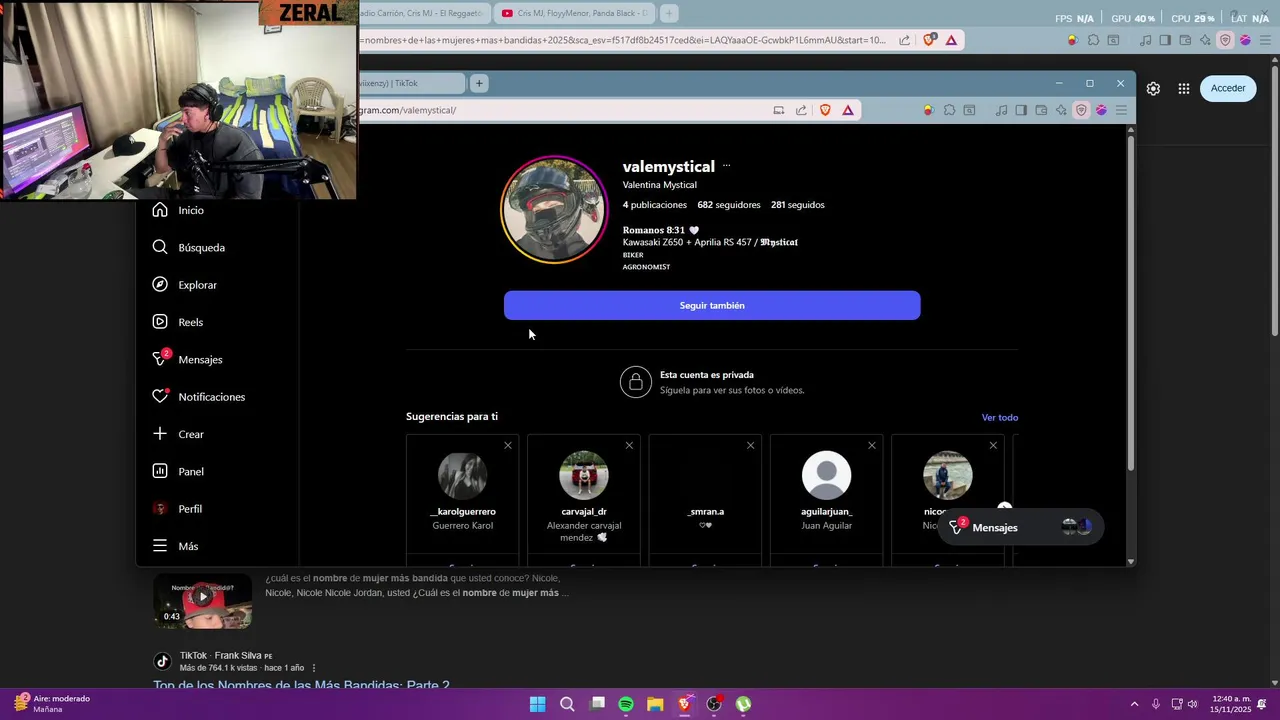This screenshot has width=1280, height=720.
Task: Open taskbar volume control
Action: [1192, 704]
